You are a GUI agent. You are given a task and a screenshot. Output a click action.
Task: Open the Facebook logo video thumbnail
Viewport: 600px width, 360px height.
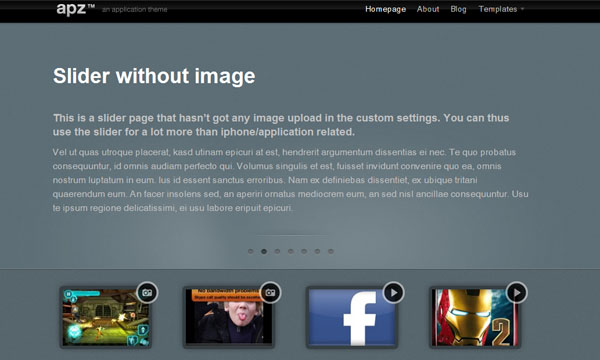click(352, 318)
